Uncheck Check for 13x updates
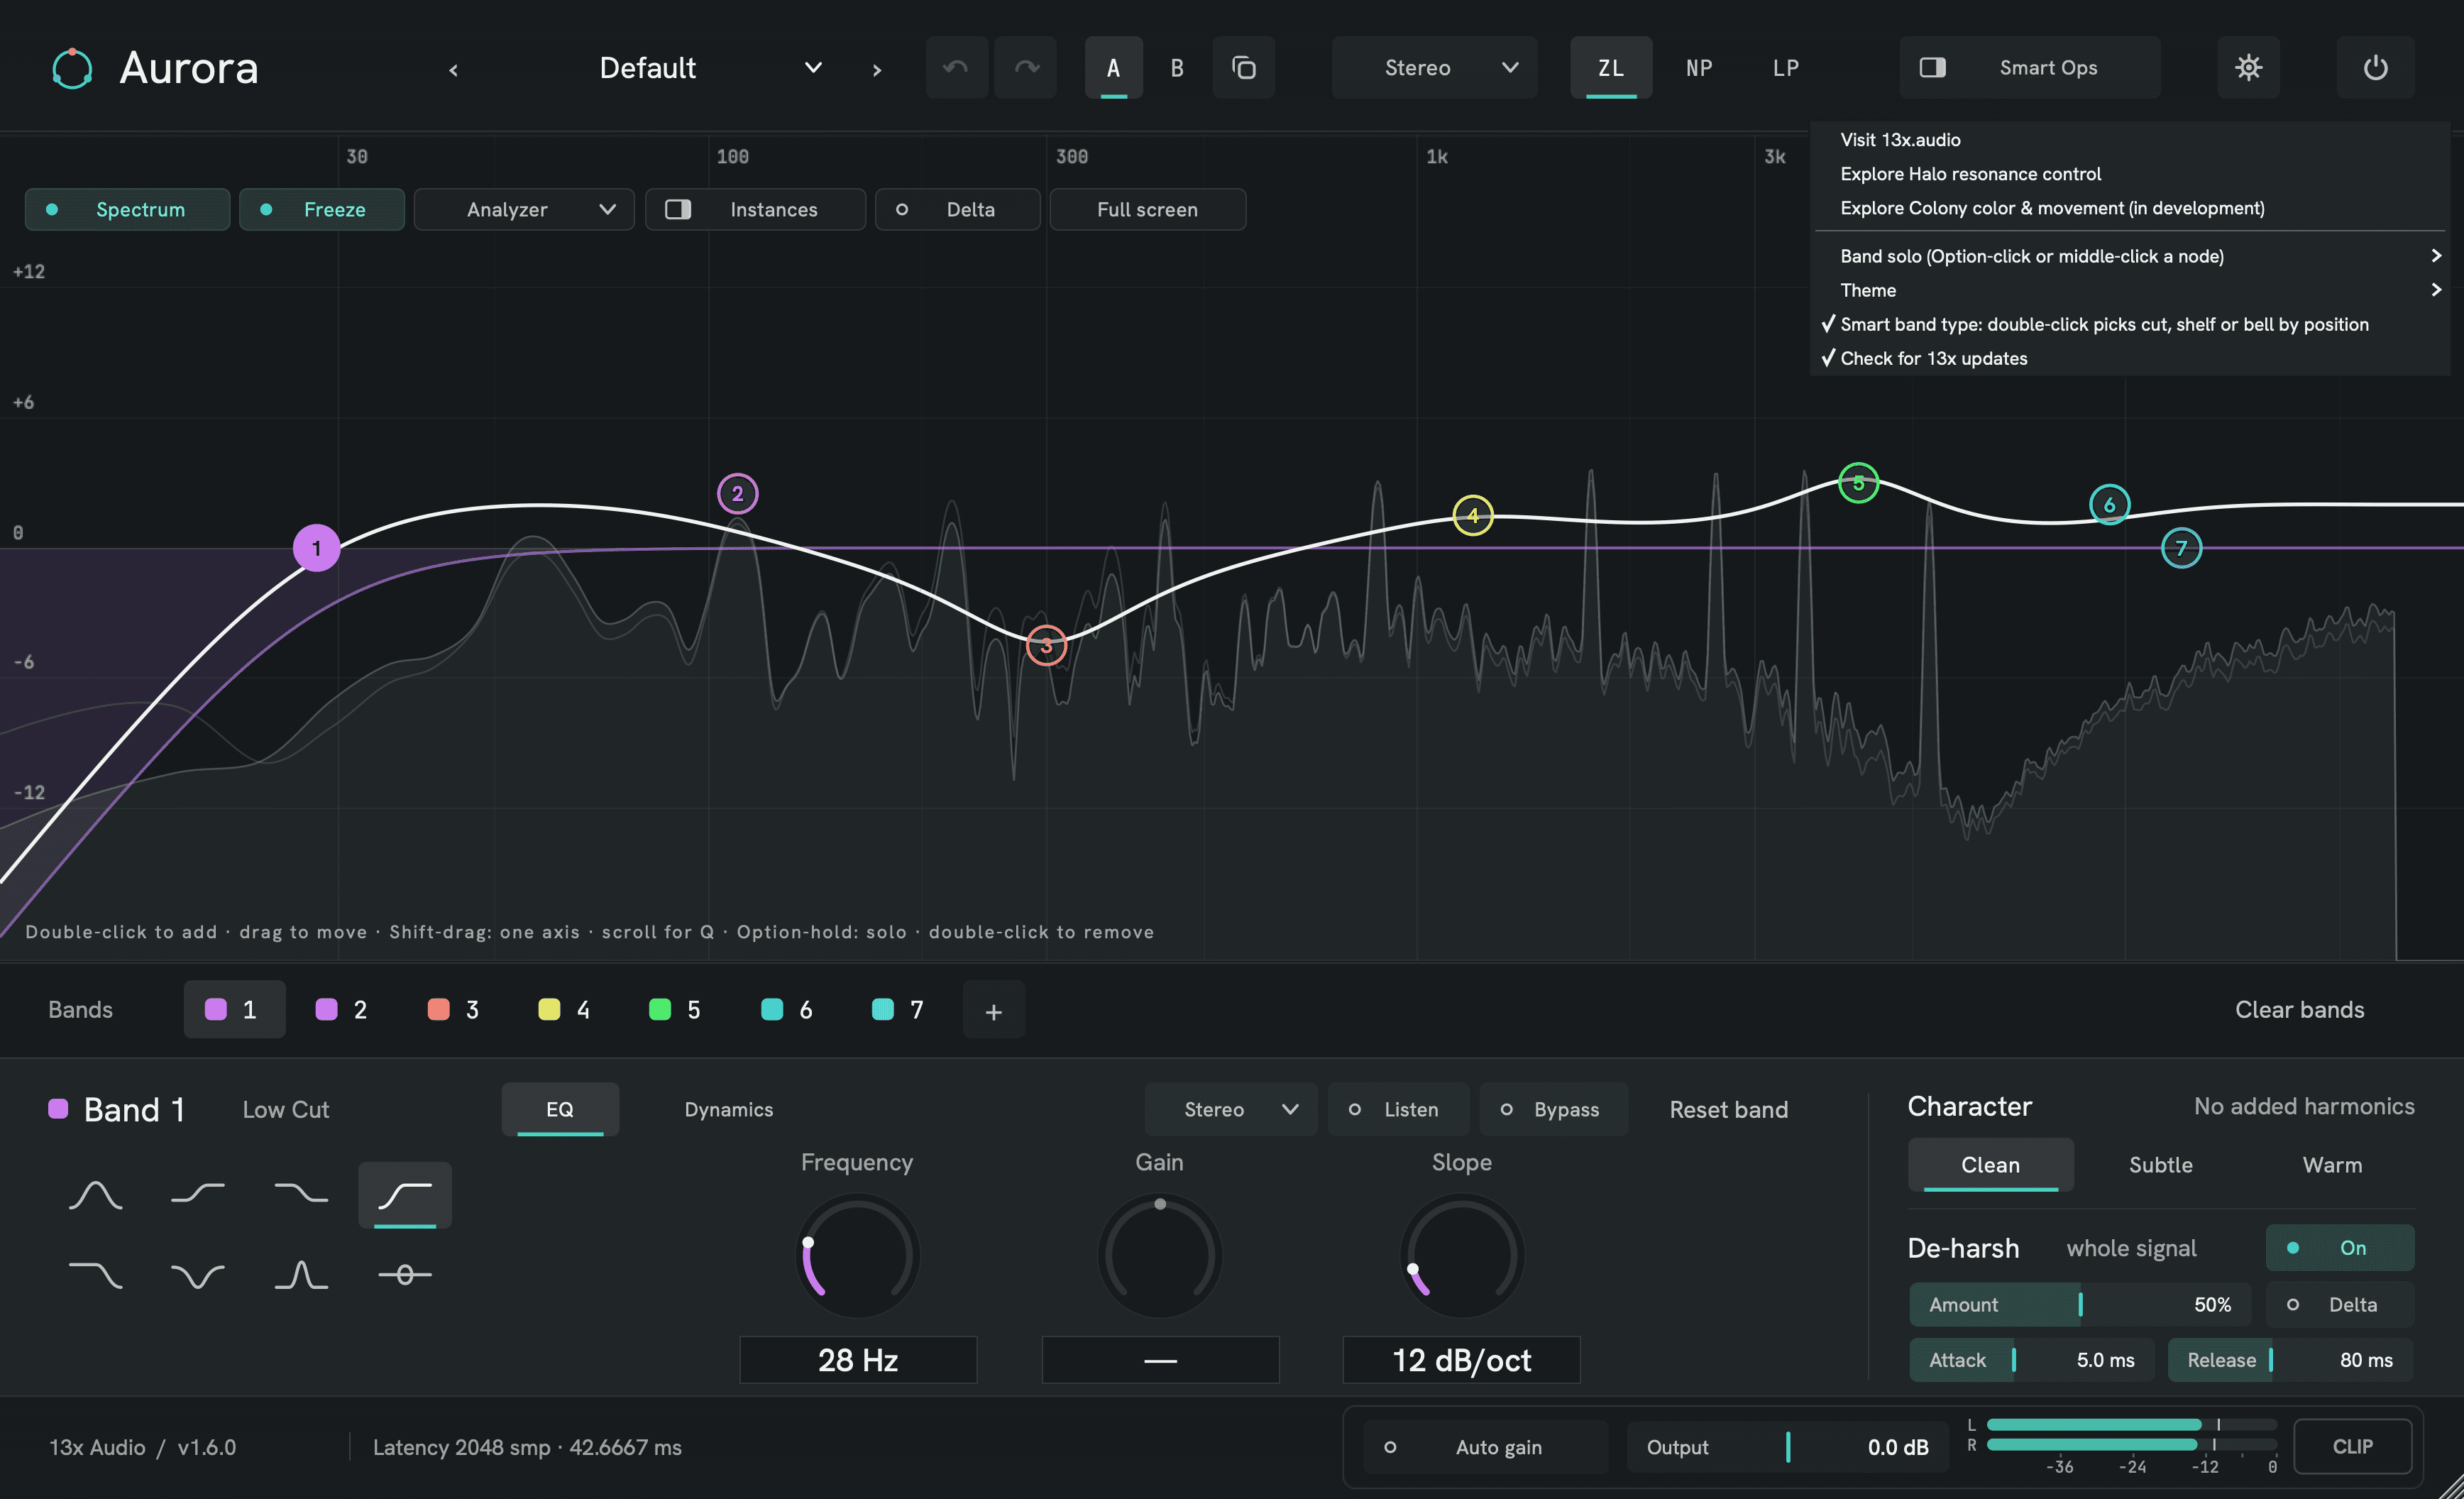The width and height of the screenshot is (2464, 1499). click(2130, 358)
